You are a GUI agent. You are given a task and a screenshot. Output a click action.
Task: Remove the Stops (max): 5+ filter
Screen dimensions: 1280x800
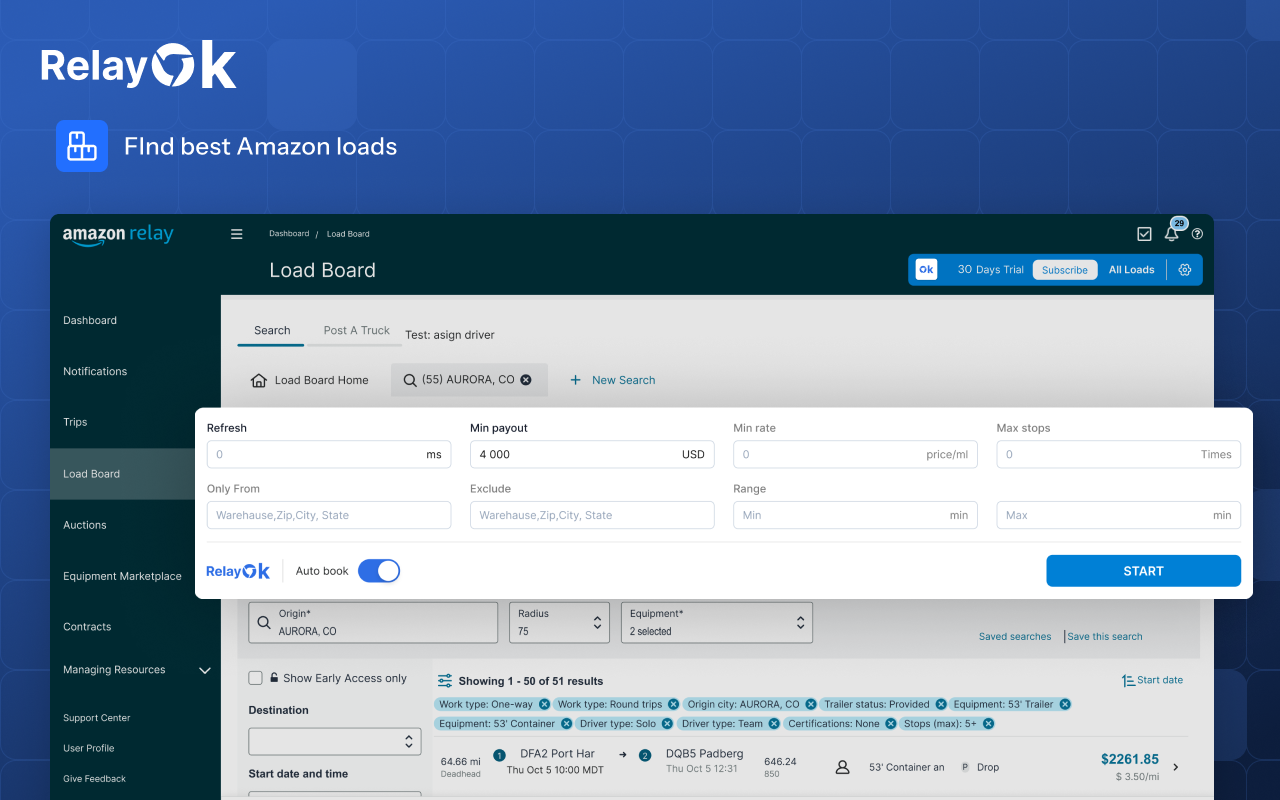point(988,723)
